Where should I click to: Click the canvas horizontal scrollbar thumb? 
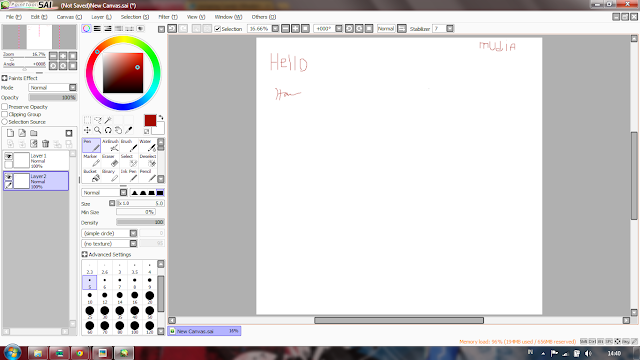[x=399, y=320]
